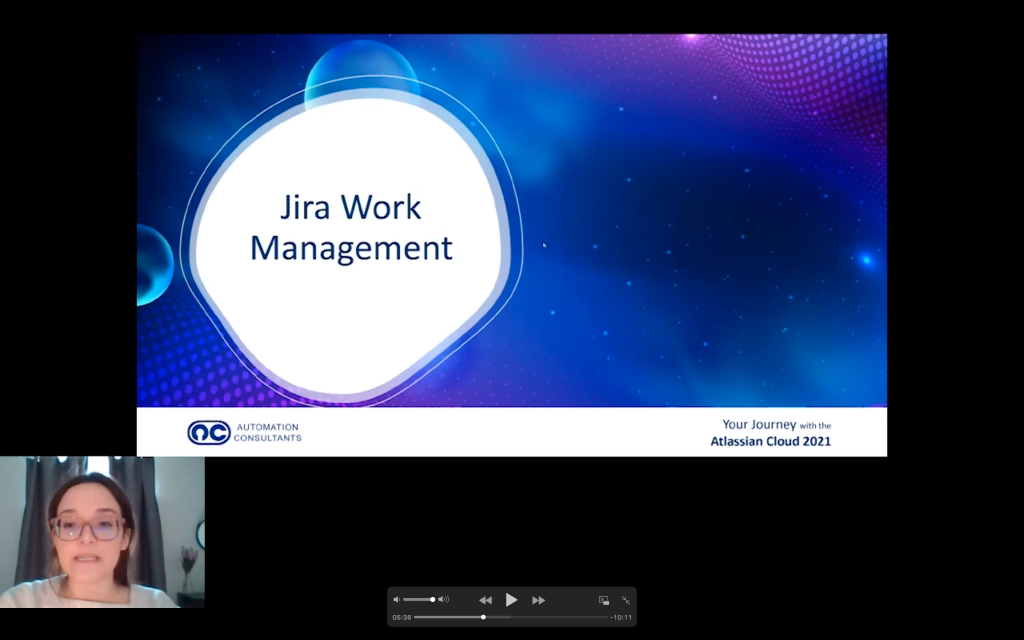Click the Automation Consultants logo
Image resolution: width=1024 pixels, height=640 pixels.
209,432
